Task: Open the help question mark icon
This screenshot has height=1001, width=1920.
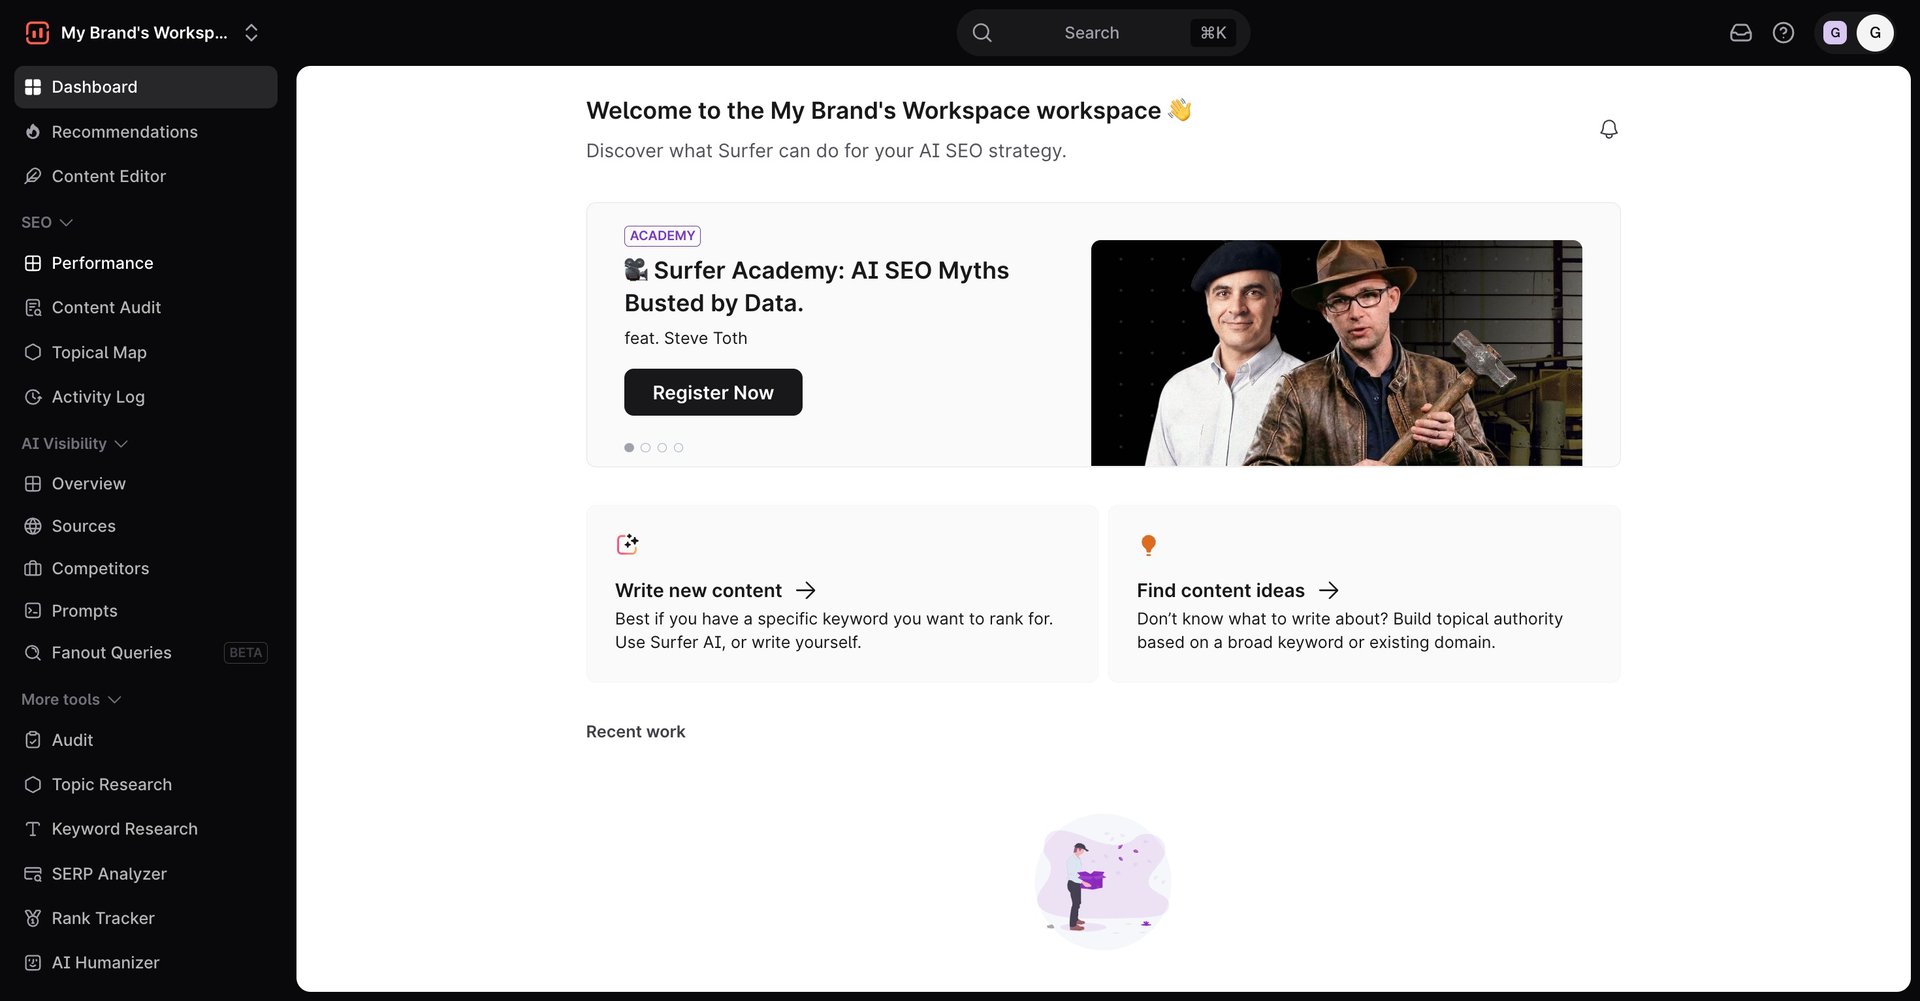Action: pyautogui.click(x=1783, y=33)
